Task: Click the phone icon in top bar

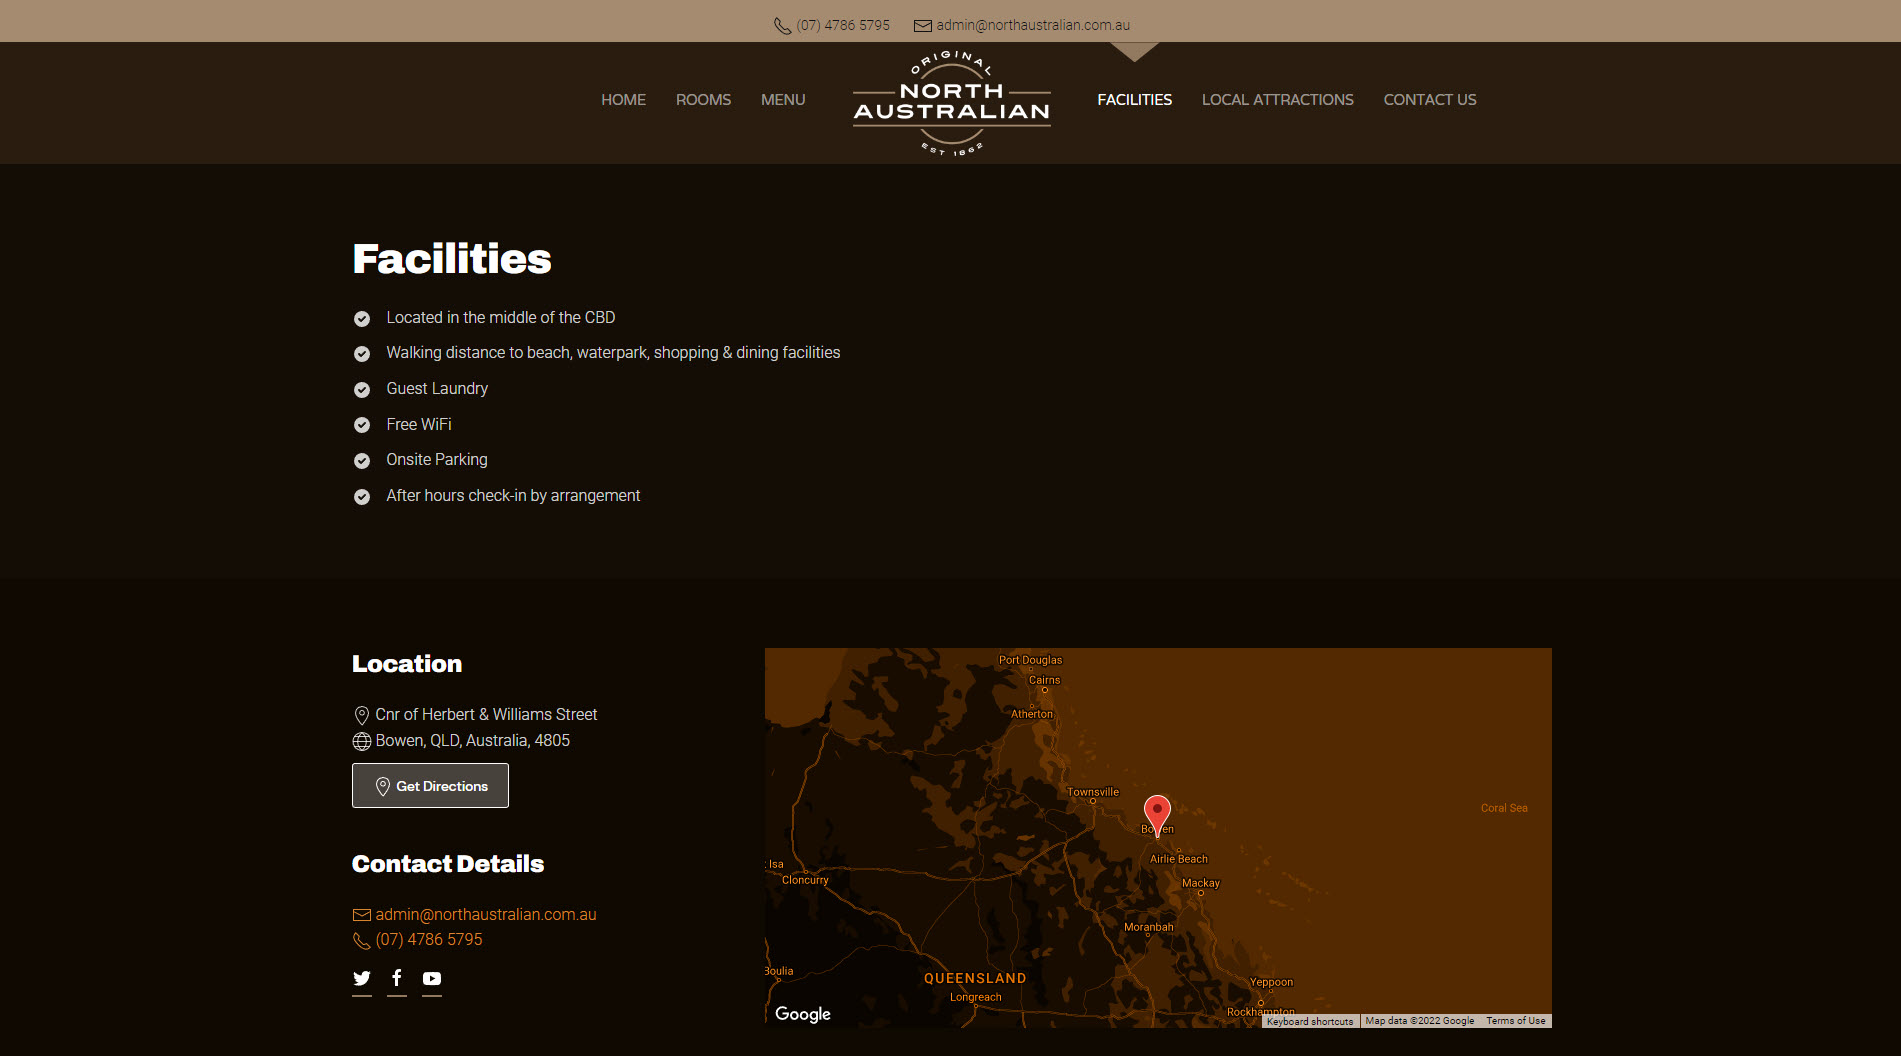Action: (783, 26)
